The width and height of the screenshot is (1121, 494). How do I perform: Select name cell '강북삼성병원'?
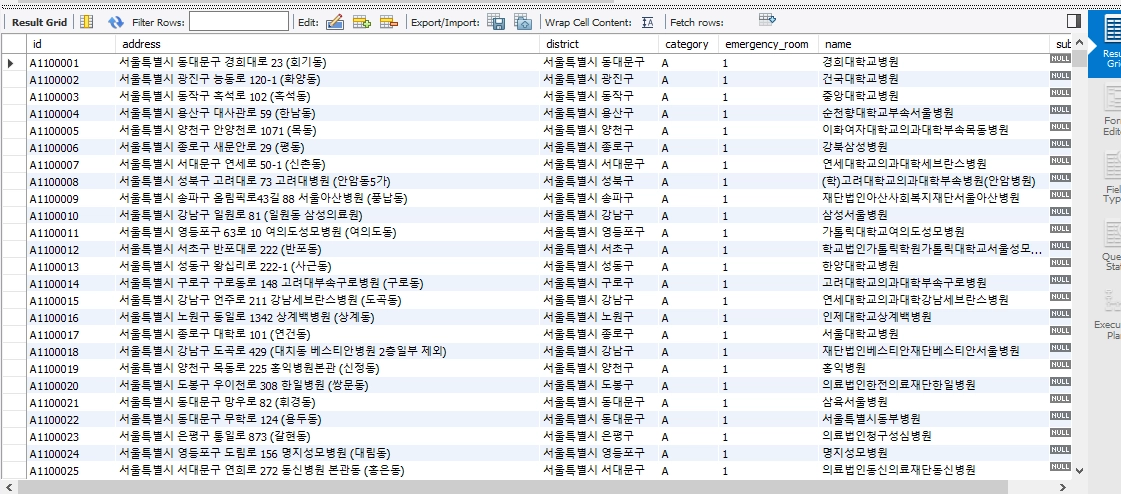[934, 147]
